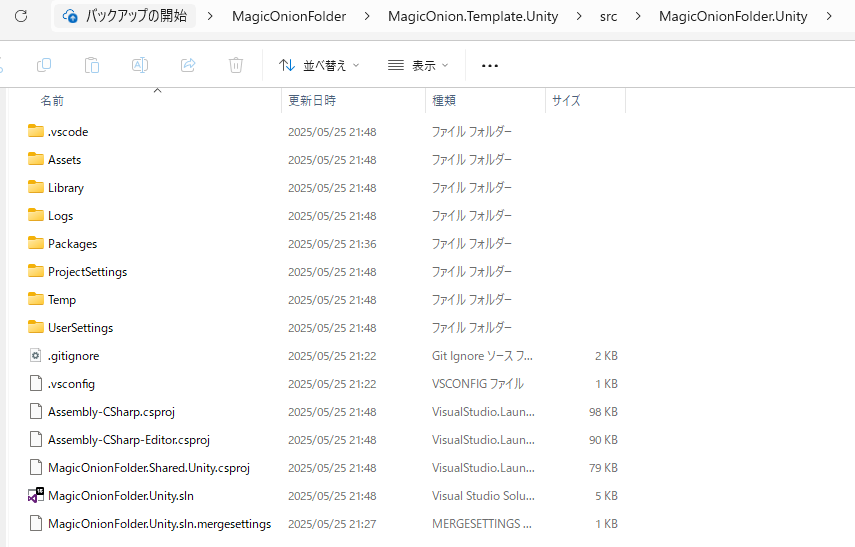Expand the chevron after MagicOnionFolder breadcrumb
Viewport: 855px width, 547px height.
(x=367, y=16)
